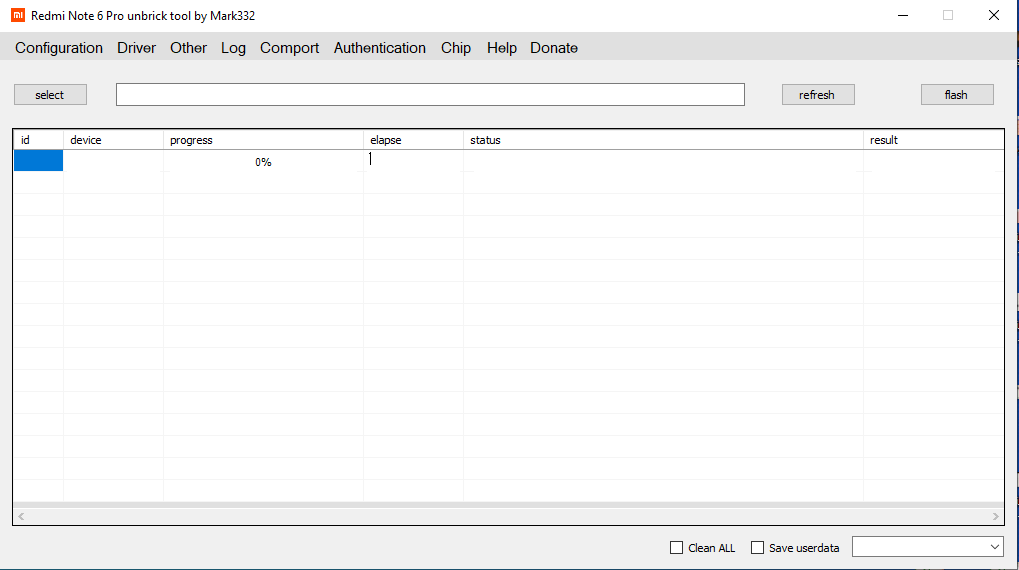Viewport: 1019px width, 570px height.
Task: Open the Log menu
Action: 233,48
